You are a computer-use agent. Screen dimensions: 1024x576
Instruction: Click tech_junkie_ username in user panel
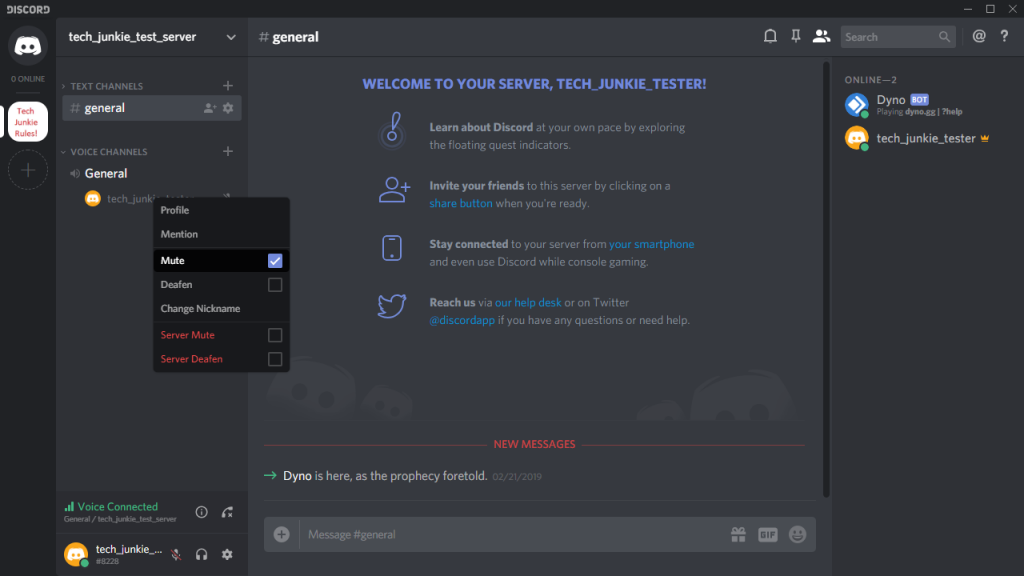129,549
